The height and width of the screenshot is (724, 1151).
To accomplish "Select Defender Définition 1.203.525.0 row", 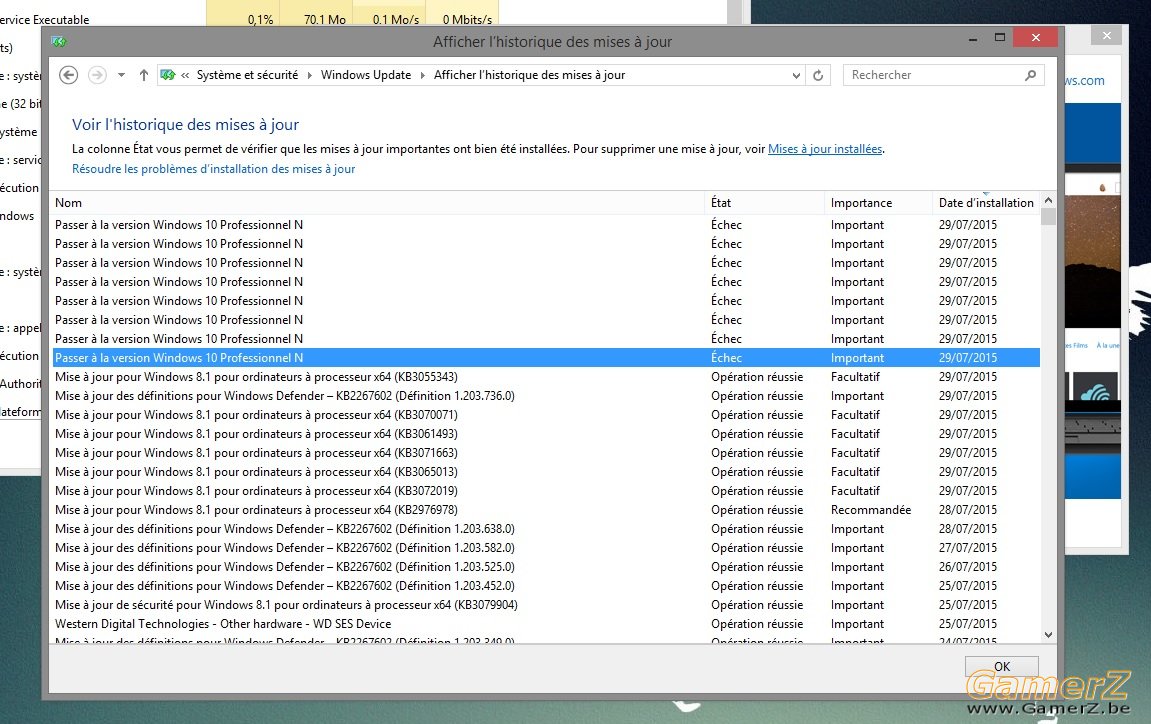I will [x=545, y=568].
